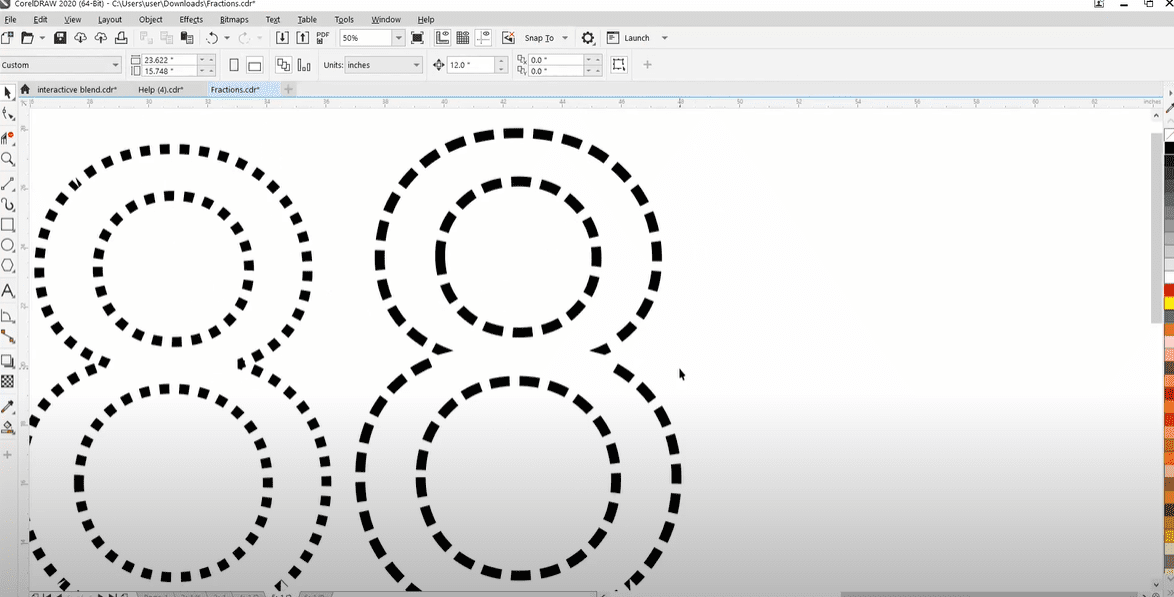Set page orientation to Landscape
This screenshot has width=1174, height=597.
[x=255, y=65]
